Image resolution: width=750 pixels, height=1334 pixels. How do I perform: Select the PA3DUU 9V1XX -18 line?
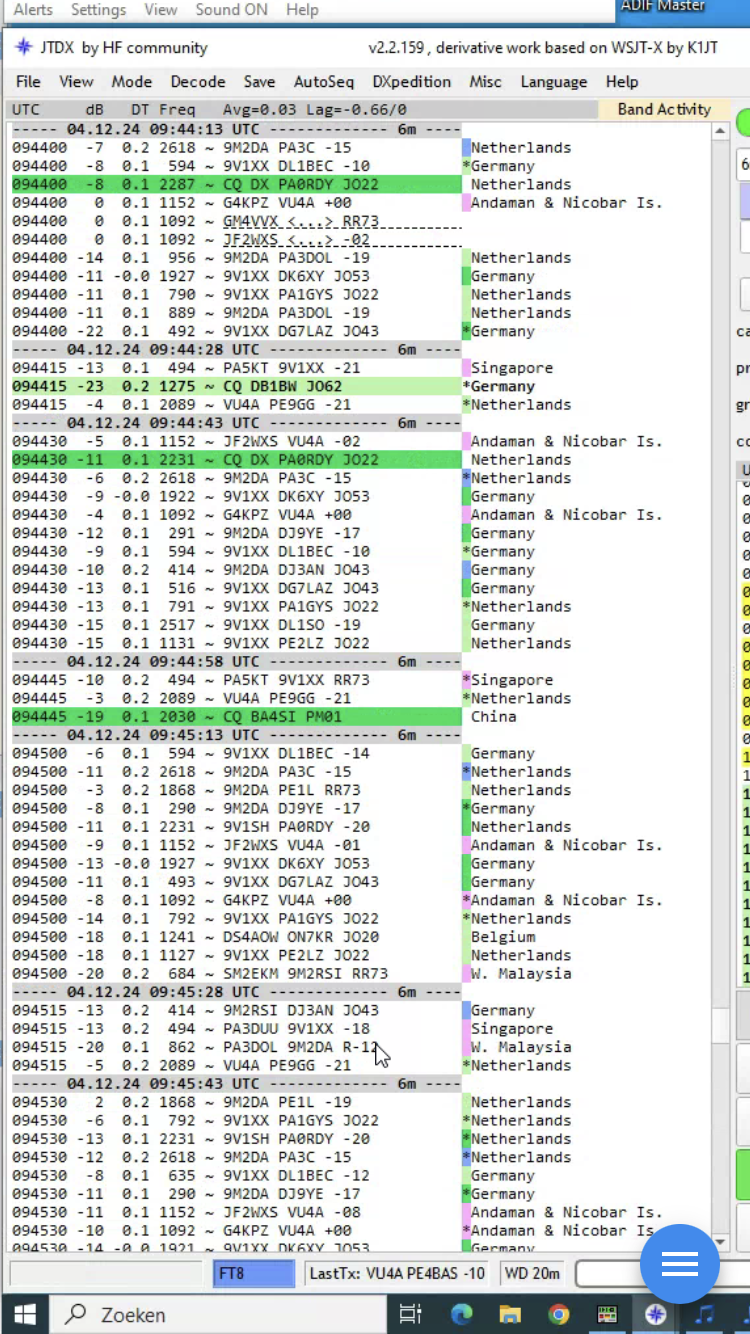(x=236, y=1029)
